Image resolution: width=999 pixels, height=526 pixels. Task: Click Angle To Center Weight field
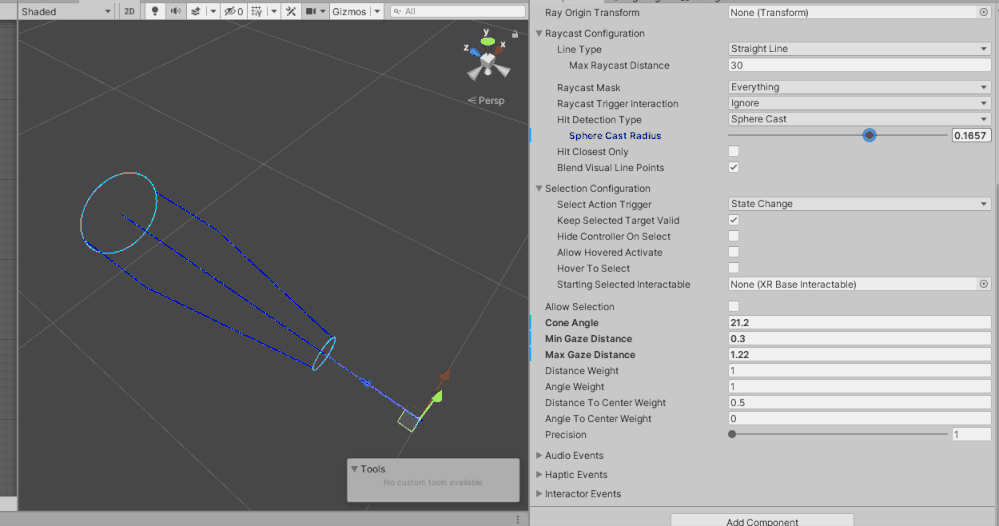pyautogui.click(x=859, y=418)
